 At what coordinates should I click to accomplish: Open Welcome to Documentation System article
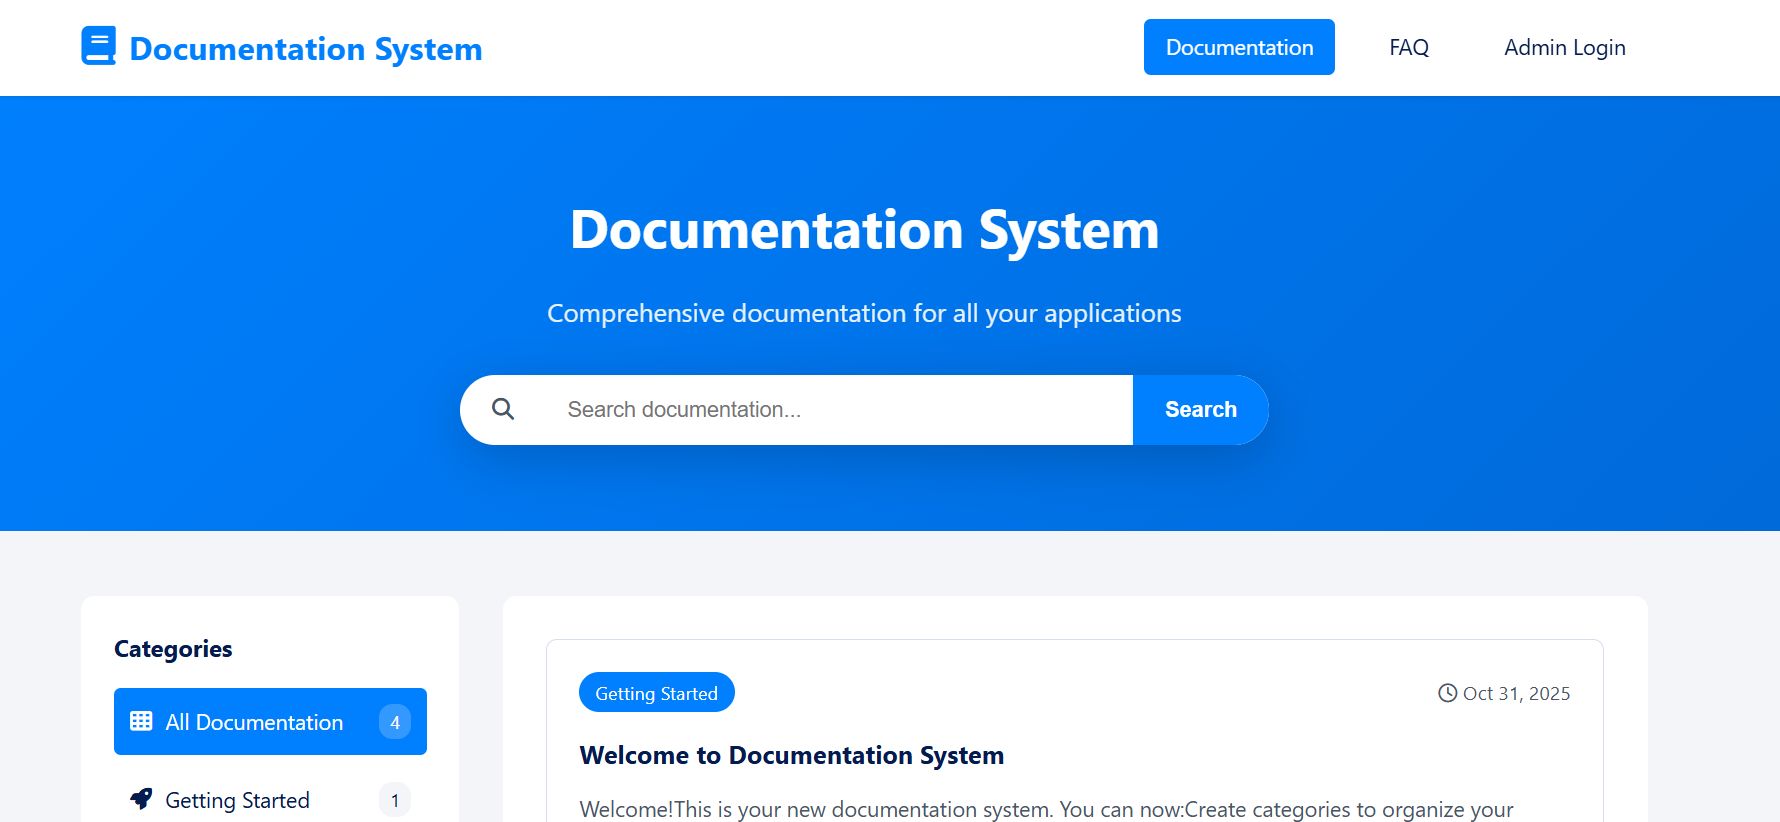click(x=791, y=755)
